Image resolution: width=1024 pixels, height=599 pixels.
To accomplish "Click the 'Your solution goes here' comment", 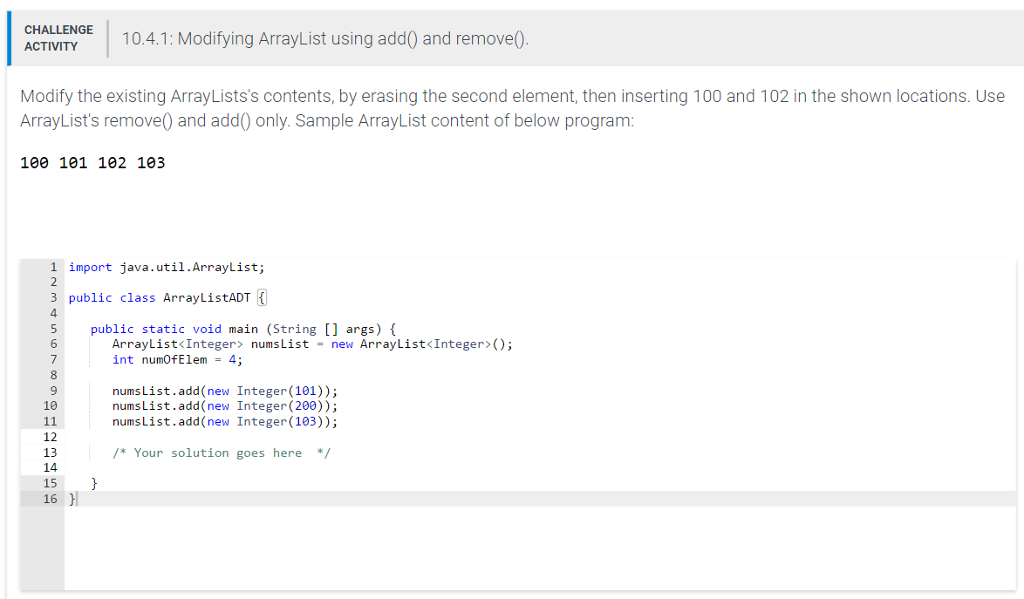I will (x=220, y=452).
